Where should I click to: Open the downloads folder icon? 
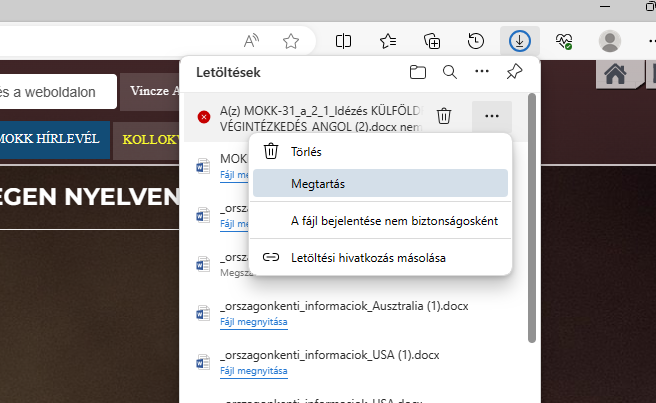418,72
